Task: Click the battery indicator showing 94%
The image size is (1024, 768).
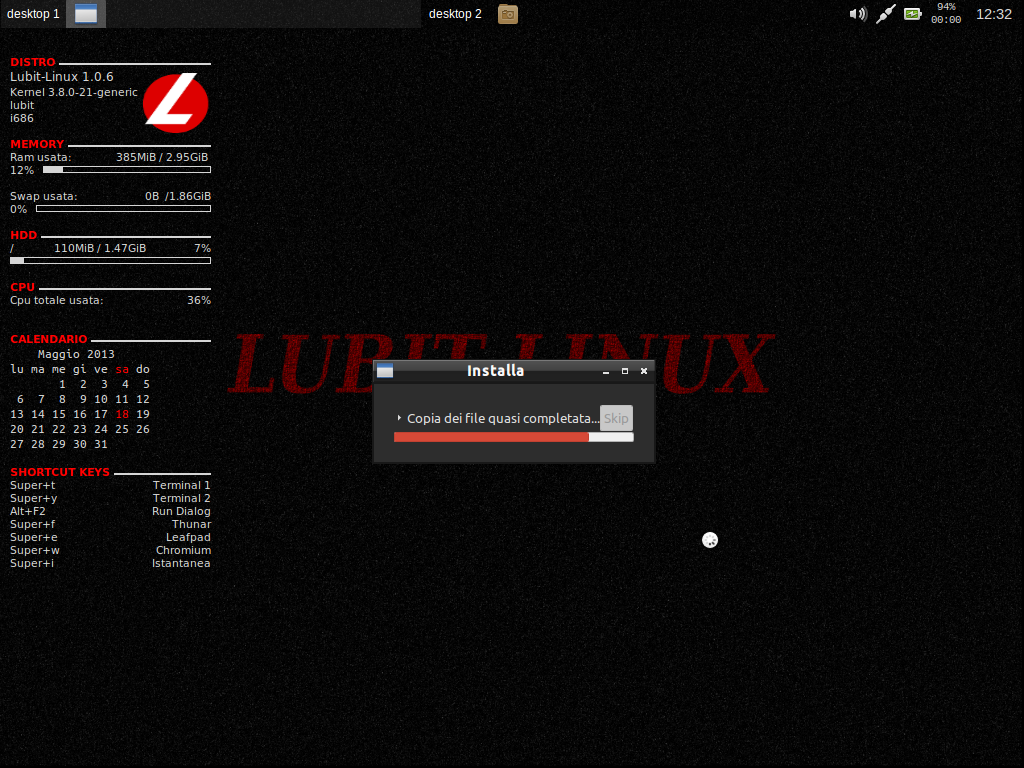Action: point(912,14)
